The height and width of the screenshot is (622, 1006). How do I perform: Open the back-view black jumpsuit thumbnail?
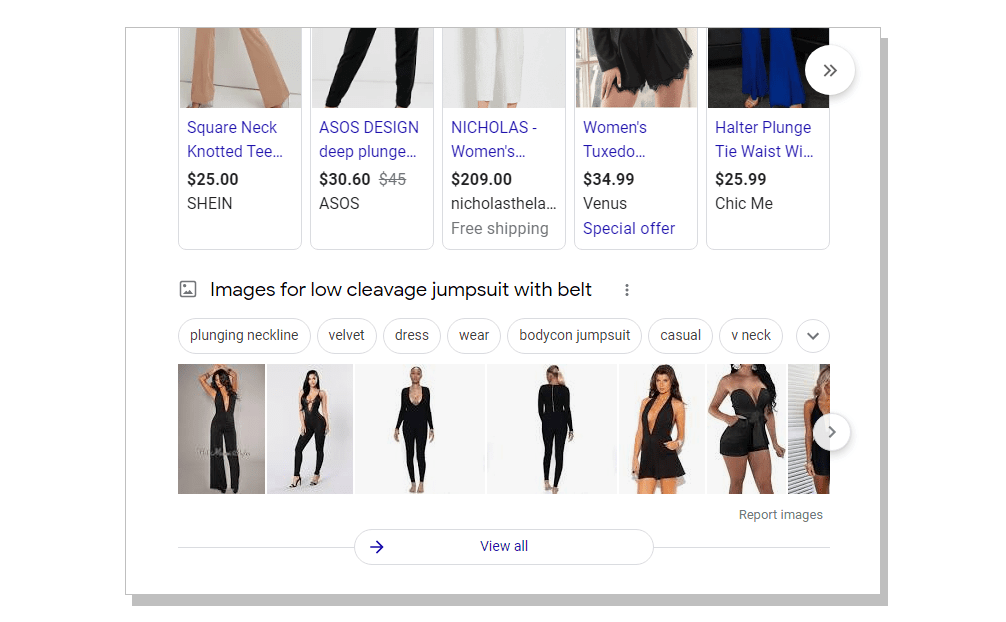(x=551, y=429)
